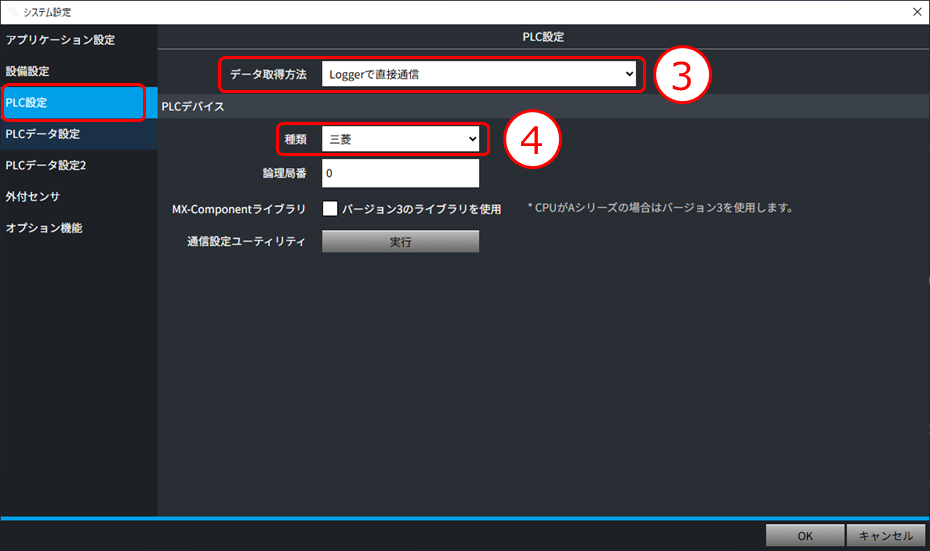Switch to 外付センサ settings

pyautogui.click(x=33, y=196)
